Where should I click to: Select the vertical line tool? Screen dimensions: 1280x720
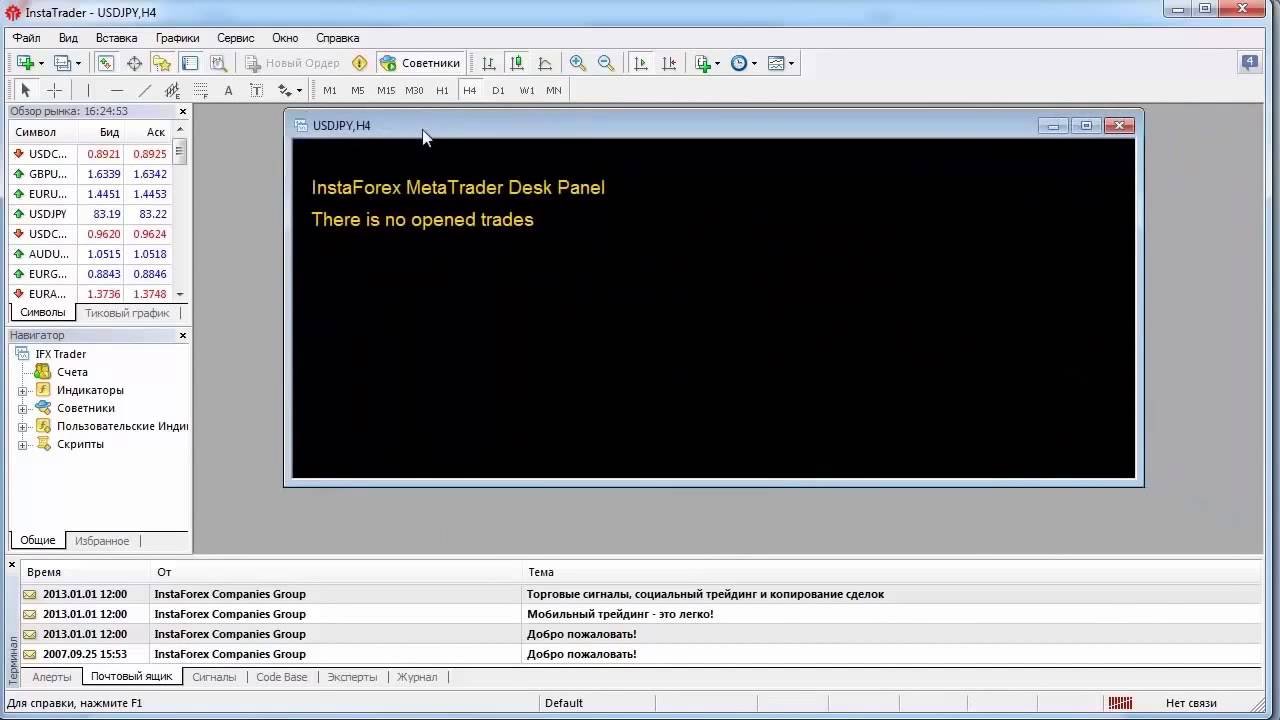[x=88, y=90]
